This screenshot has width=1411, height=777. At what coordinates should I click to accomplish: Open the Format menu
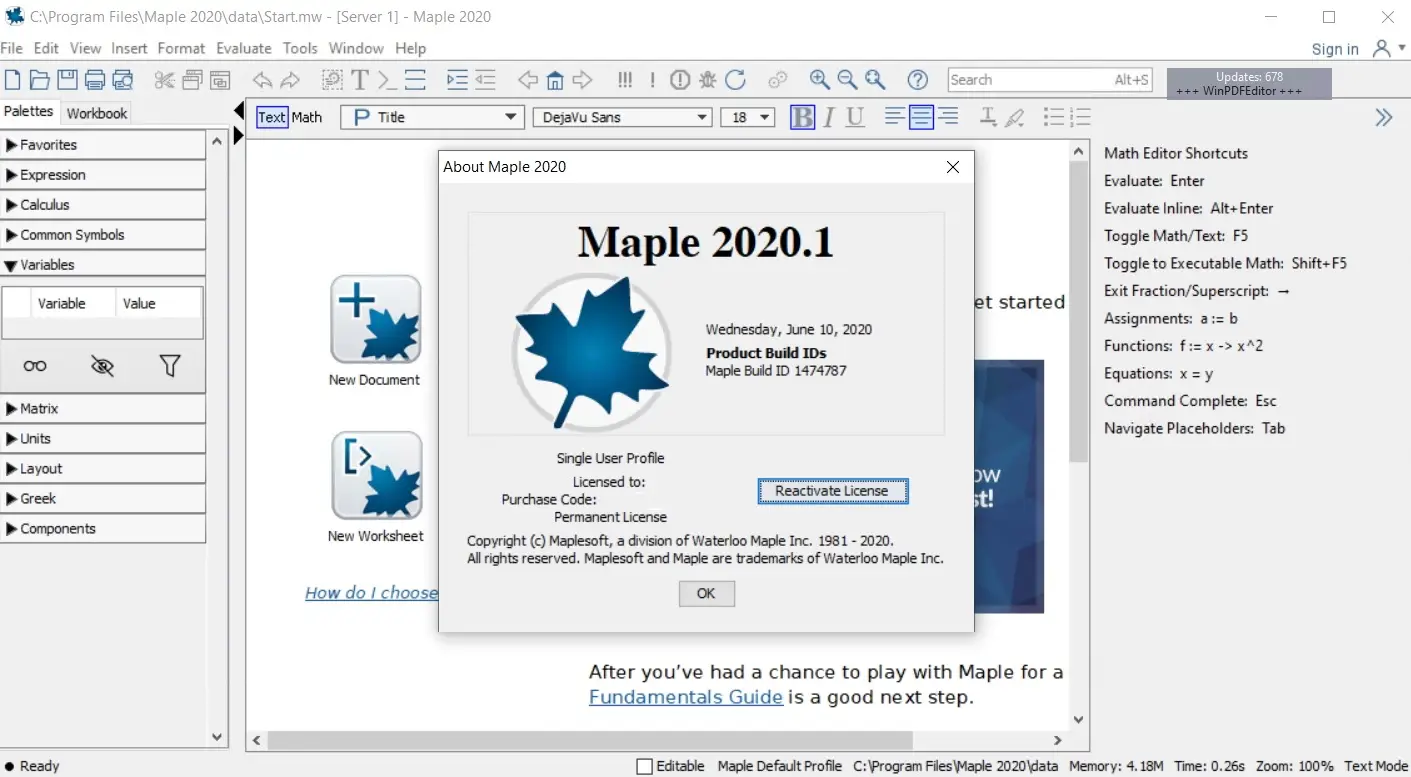pyautogui.click(x=181, y=48)
